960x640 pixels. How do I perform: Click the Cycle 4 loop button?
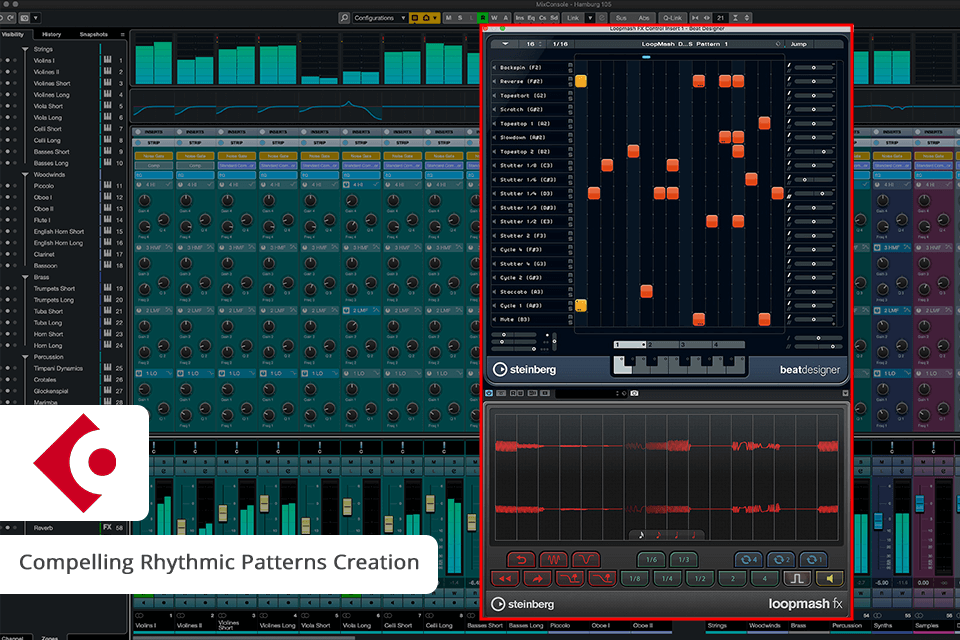(x=749, y=560)
